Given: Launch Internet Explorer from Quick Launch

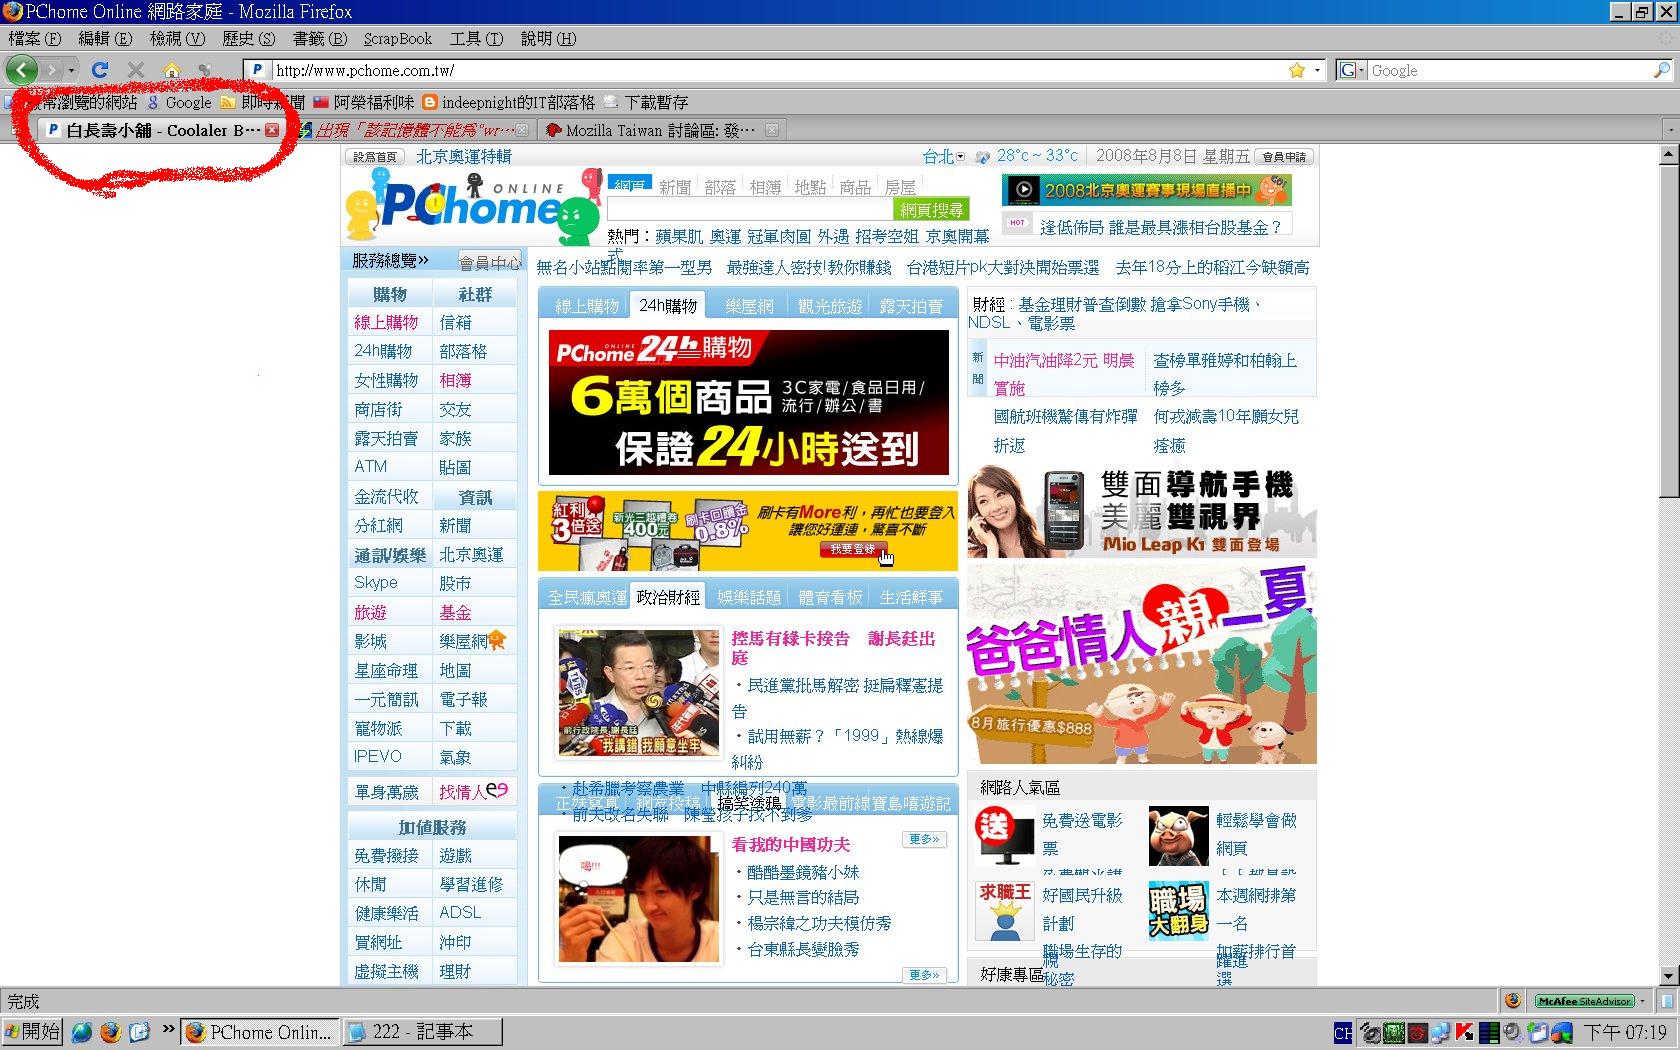Looking at the screenshot, I should click(x=81, y=1031).
